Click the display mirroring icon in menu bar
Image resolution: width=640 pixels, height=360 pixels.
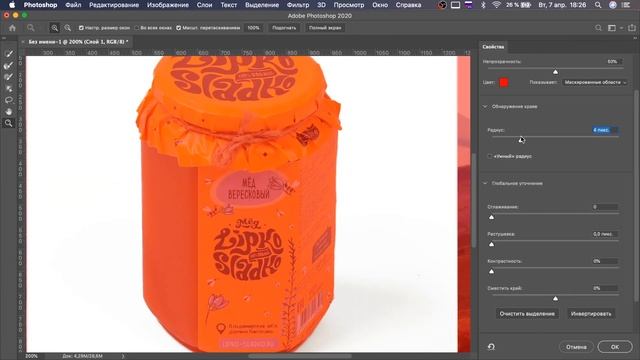pyautogui.click(x=456, y=5)
